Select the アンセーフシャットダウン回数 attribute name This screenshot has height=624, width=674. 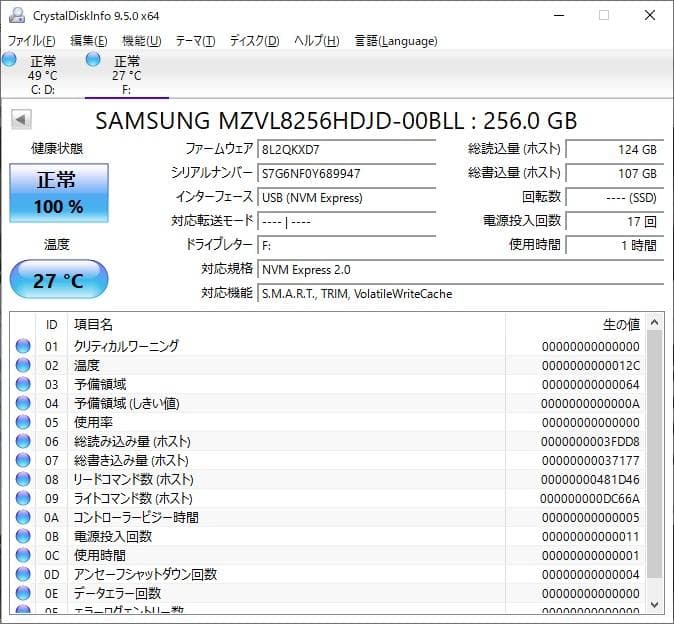click(x=145, y=575)
